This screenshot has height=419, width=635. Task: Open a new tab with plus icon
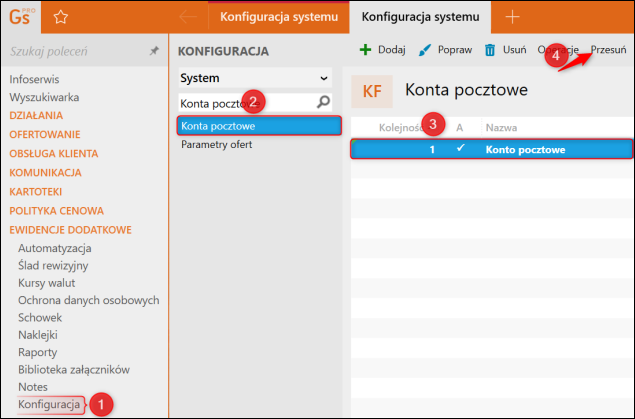pos(512,17)
